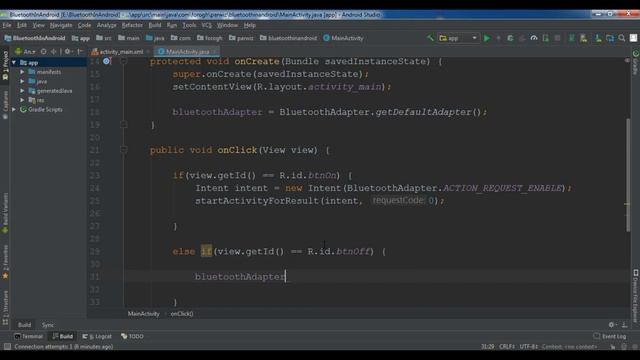The width and height of the screenshot is (640, 360).
Task: Open the Build Variants side tab
Action: click(5, 213)
